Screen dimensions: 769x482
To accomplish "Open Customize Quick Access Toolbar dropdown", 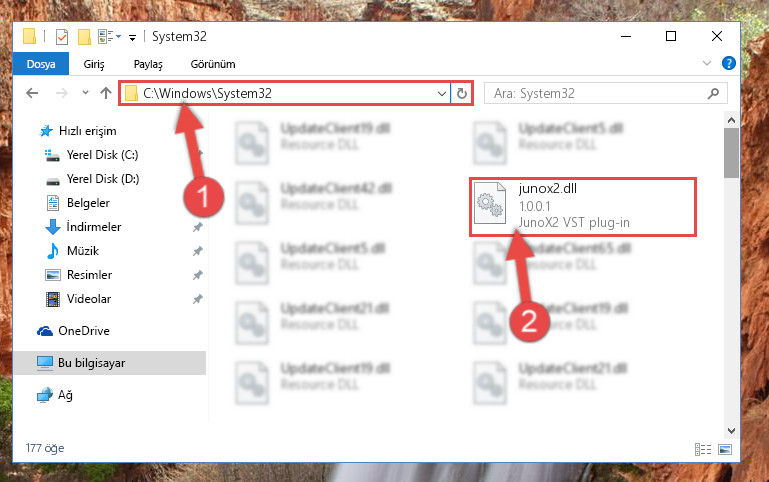I will (x=132, y=38).
